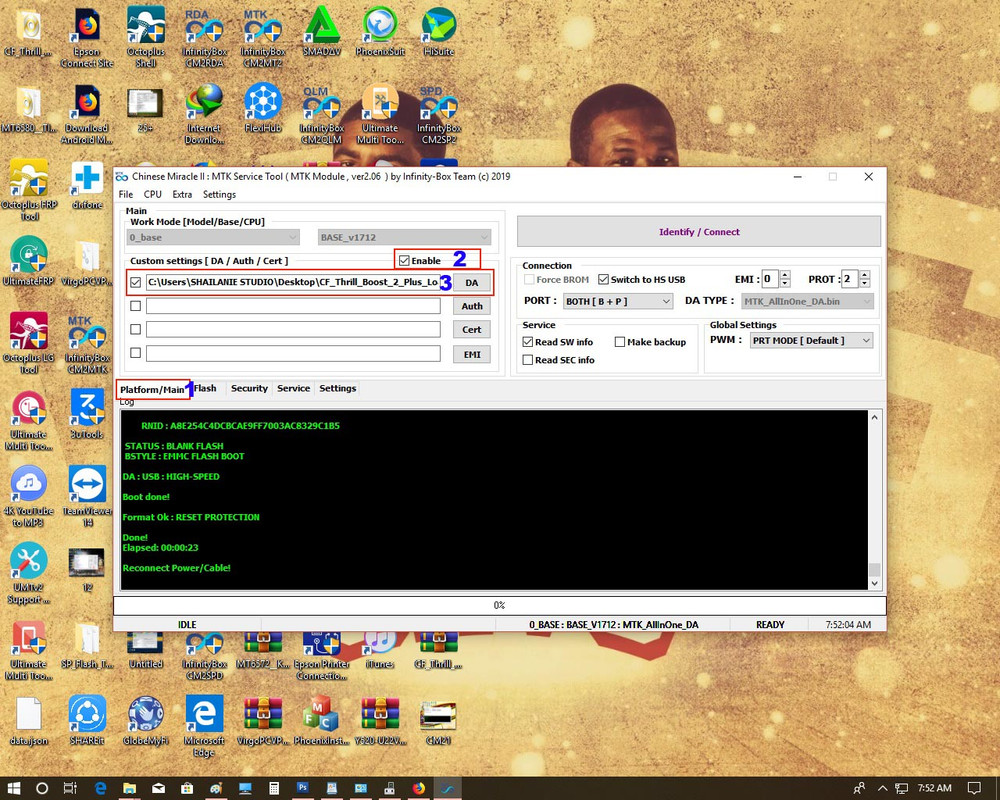The width and height of the screenshot is (1000, 800).
Task: Open the 0_base work mode dropdown
Action: tap(213, 237)
